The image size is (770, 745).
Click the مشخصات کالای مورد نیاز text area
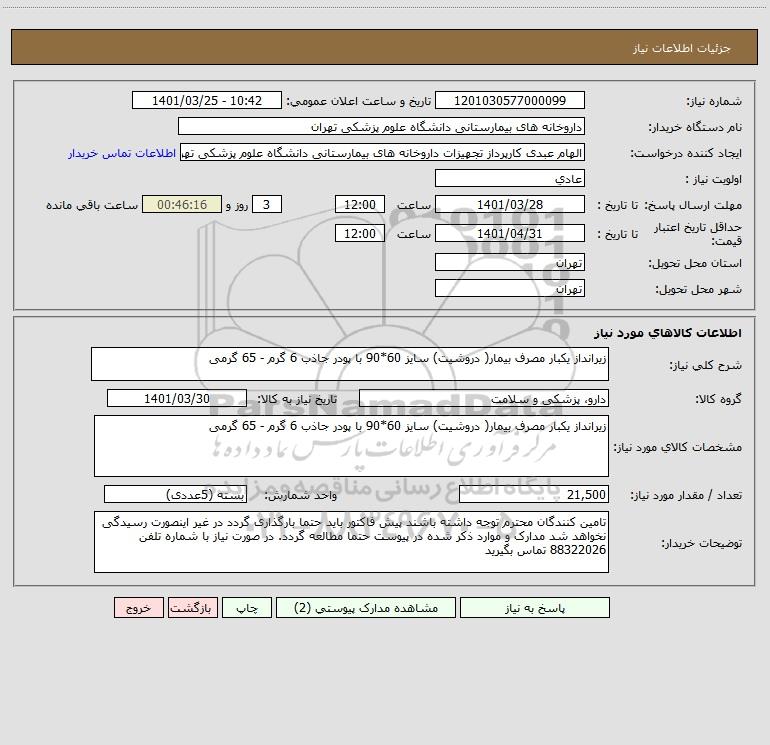[x=351, y=446]
